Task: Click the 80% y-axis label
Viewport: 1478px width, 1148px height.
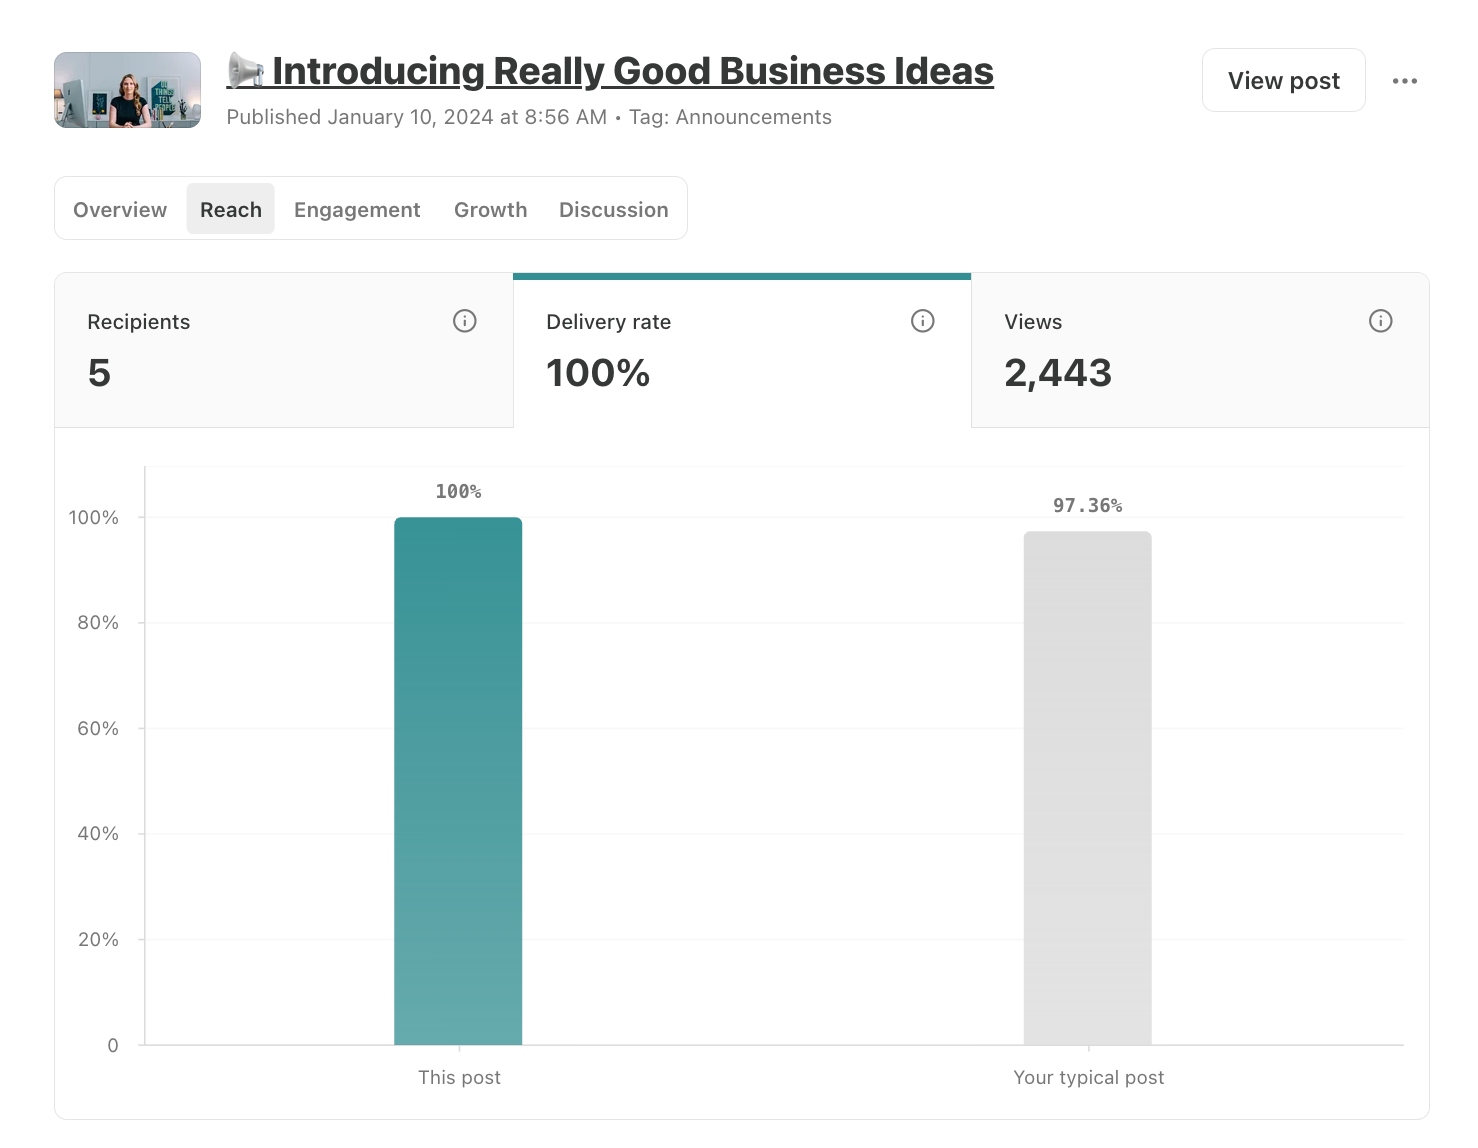Action: click(98, 622)
